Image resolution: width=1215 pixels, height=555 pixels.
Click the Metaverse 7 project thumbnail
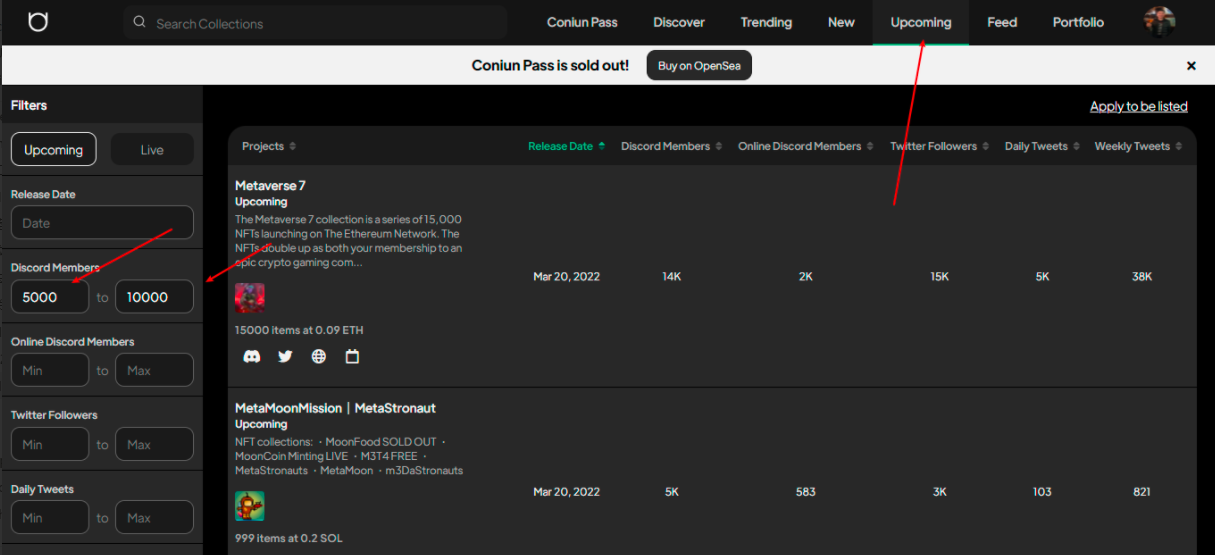(x=250, y=298)
